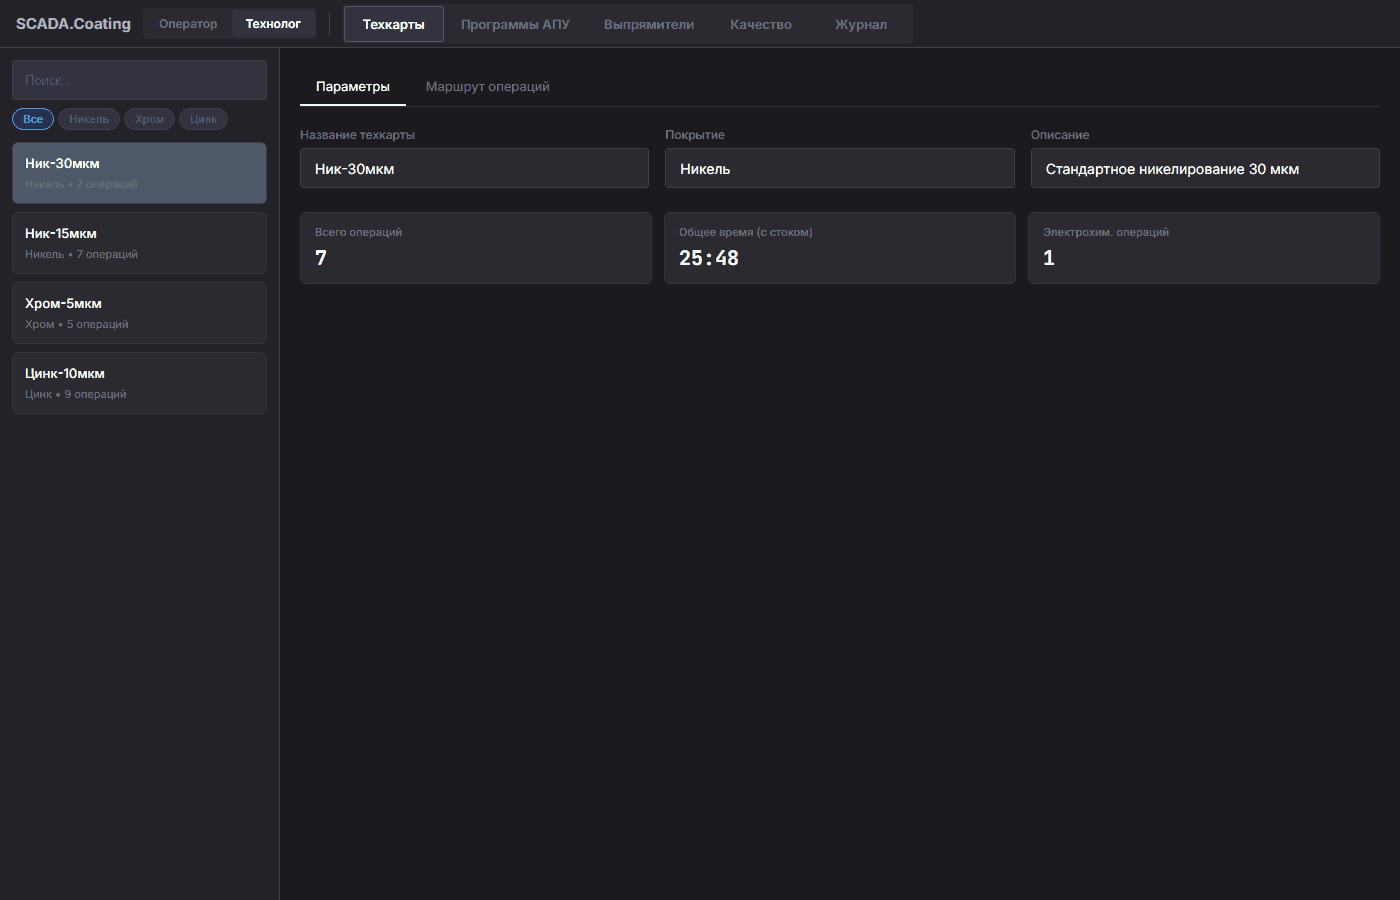This screenshot has width=1400, height=900.
Task: Filter tech cards by Никель
Action: pyautogui.click(x=89, y=119)
